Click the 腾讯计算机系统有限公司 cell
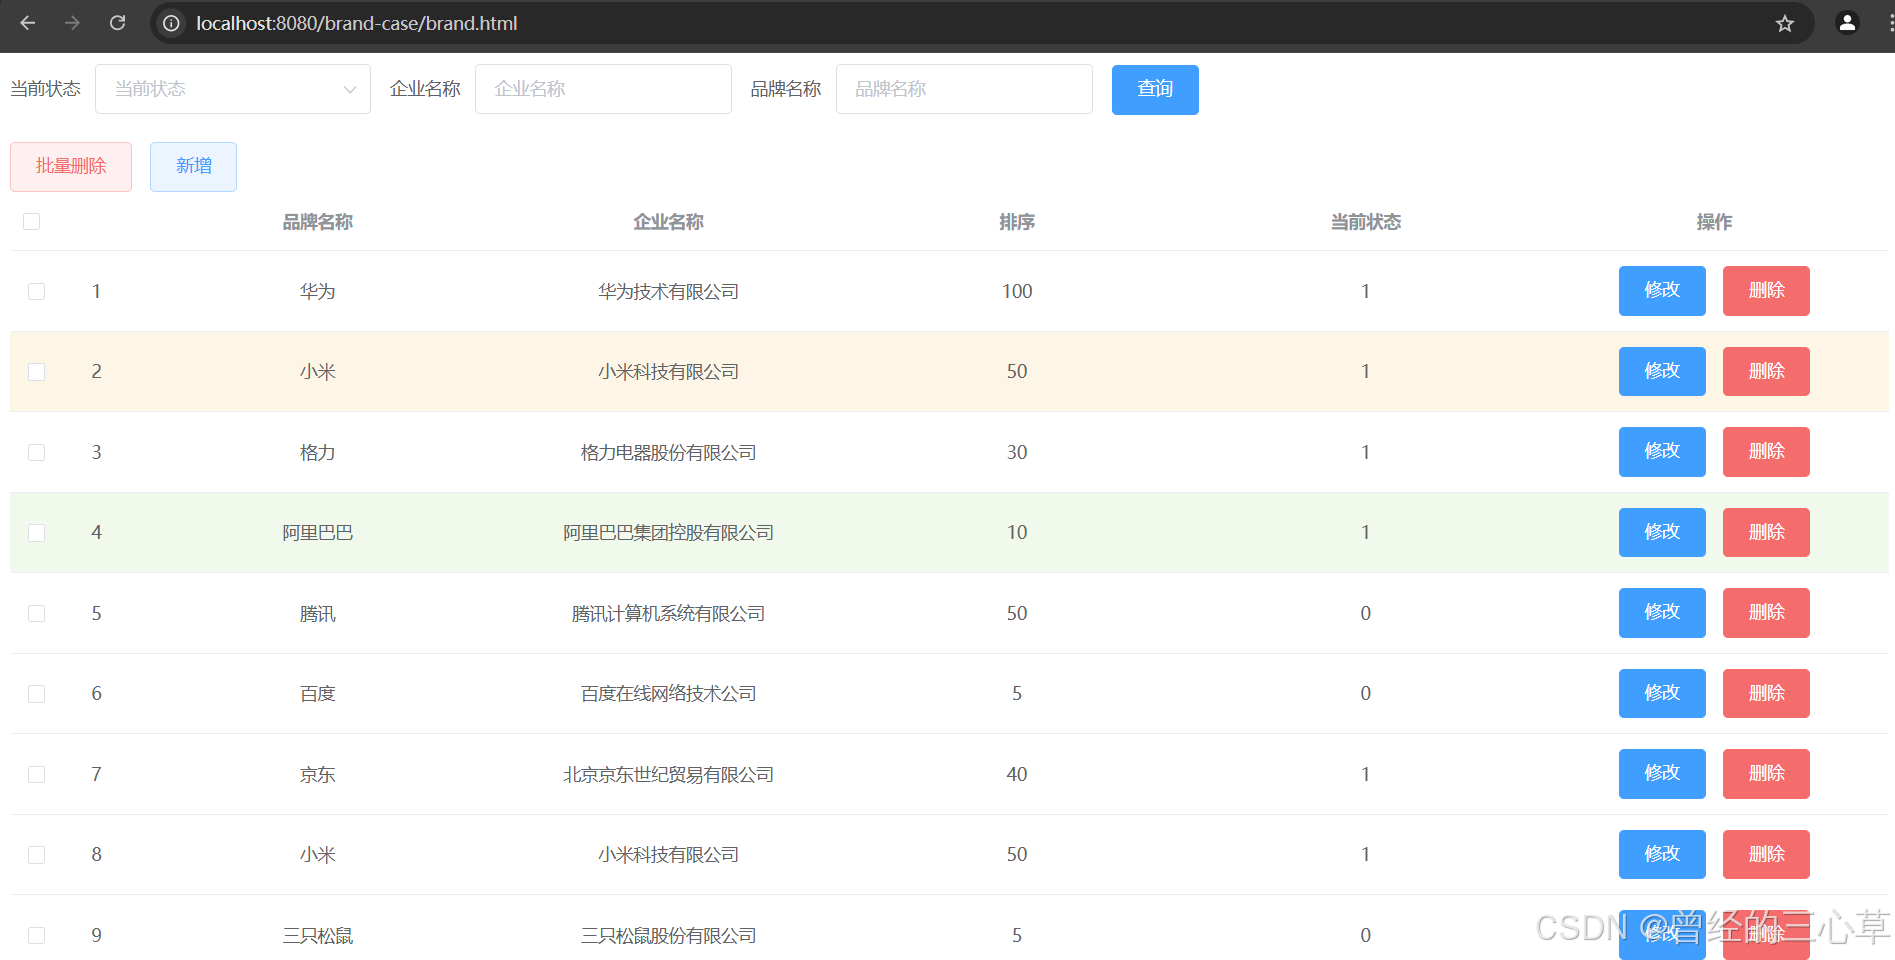 [668, 614]
